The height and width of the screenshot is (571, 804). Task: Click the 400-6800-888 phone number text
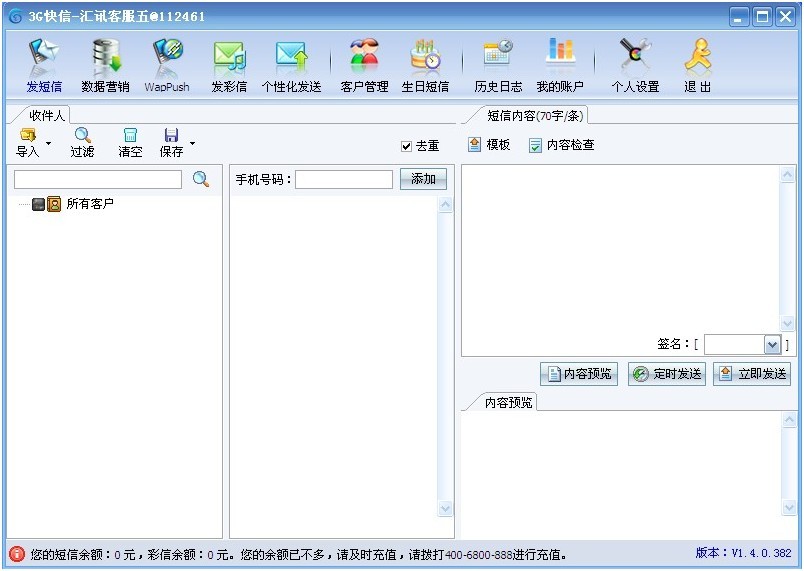(479, 555)
